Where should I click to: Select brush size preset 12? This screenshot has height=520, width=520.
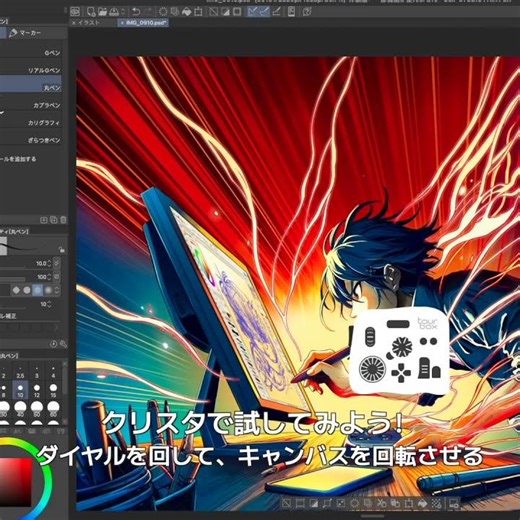tap(37, 390)
